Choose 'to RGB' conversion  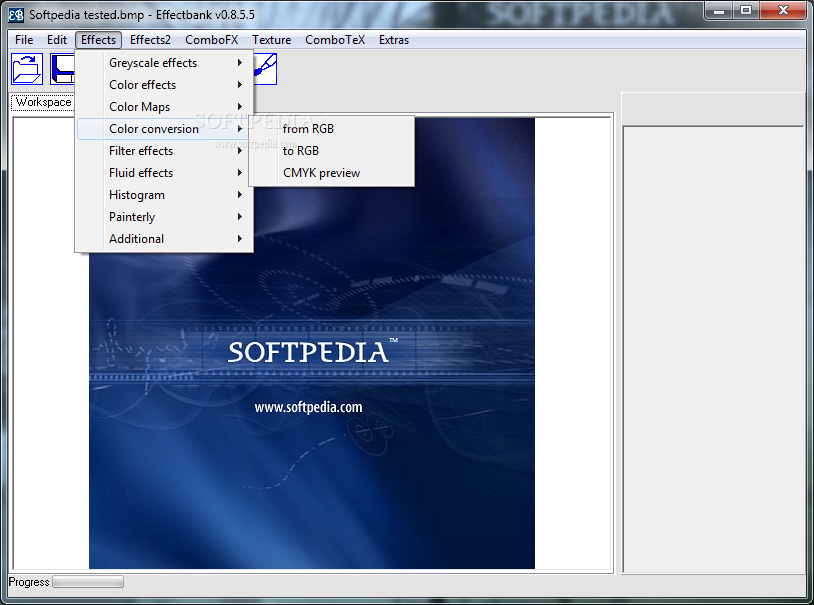[332, 151]
